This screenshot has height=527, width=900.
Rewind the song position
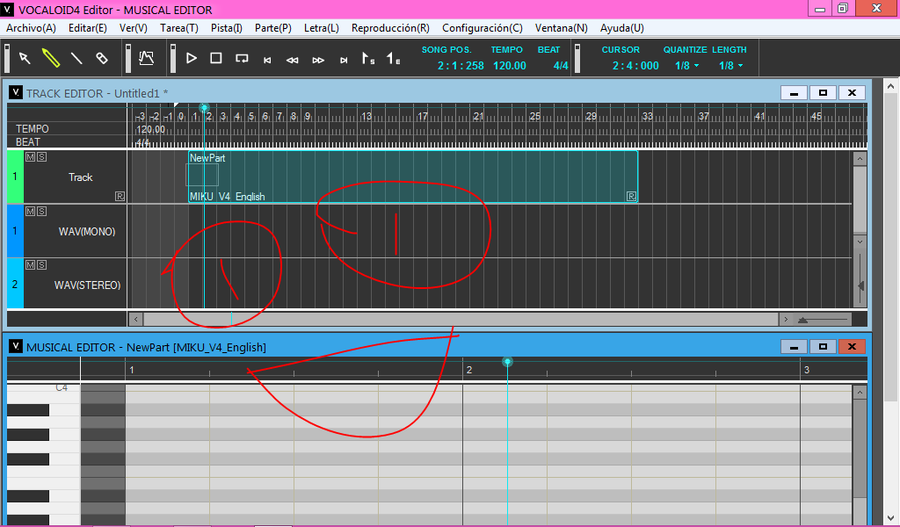coord(292,60)
